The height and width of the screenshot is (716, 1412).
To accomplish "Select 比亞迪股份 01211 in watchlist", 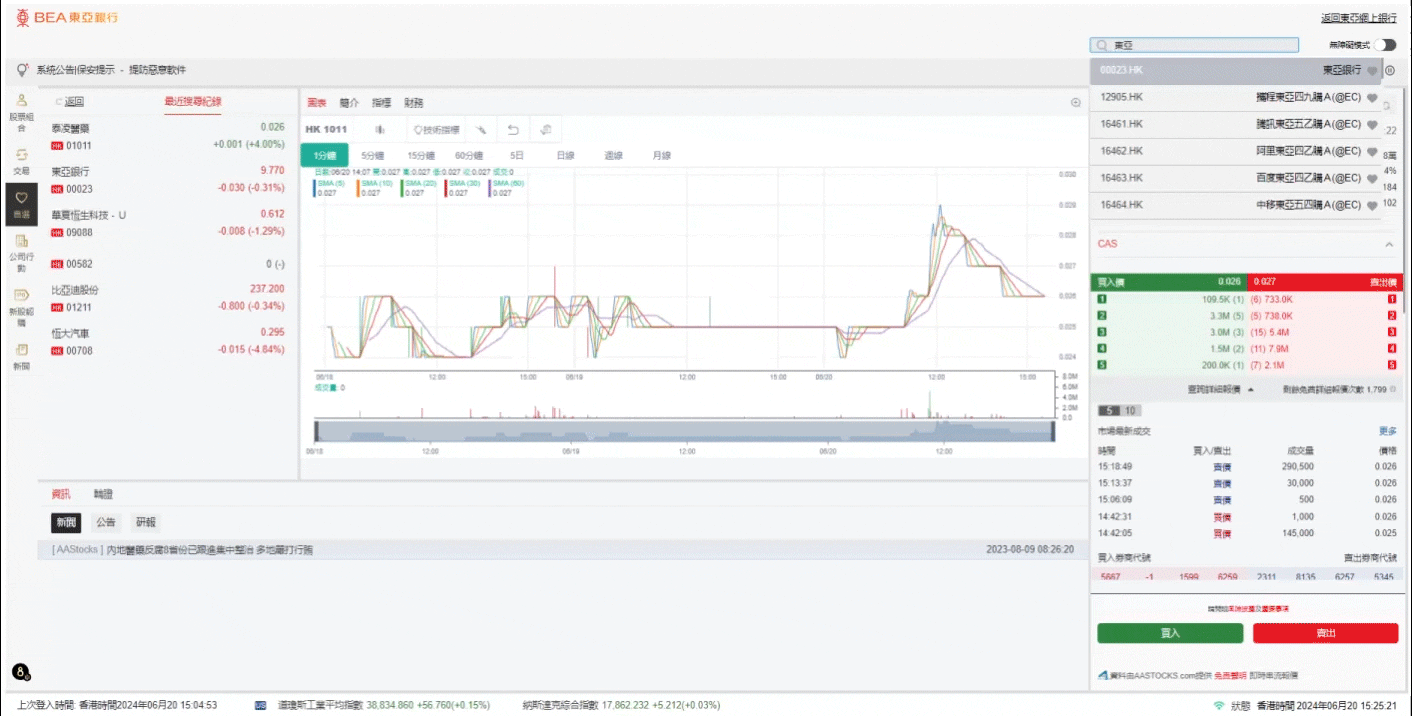I will click(168, 298).
